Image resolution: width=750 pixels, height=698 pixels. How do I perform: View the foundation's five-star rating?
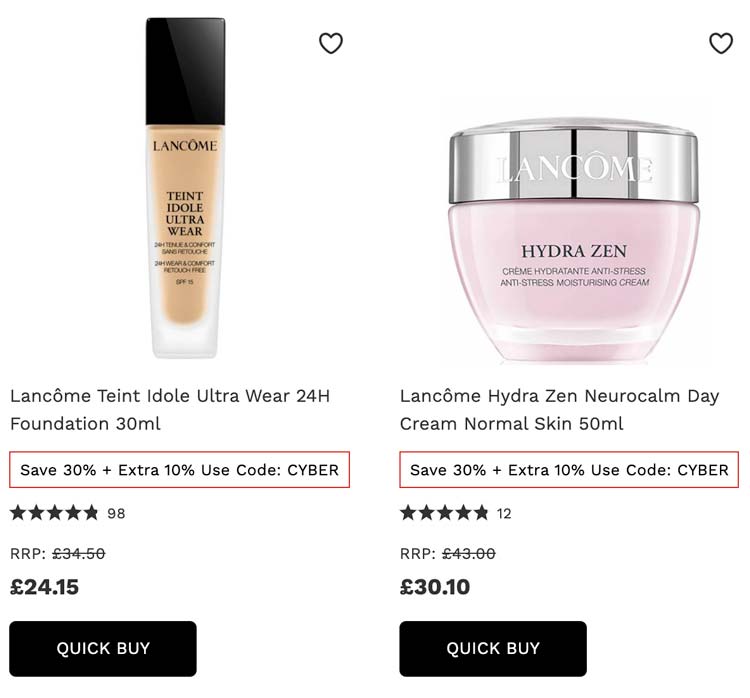54,513
